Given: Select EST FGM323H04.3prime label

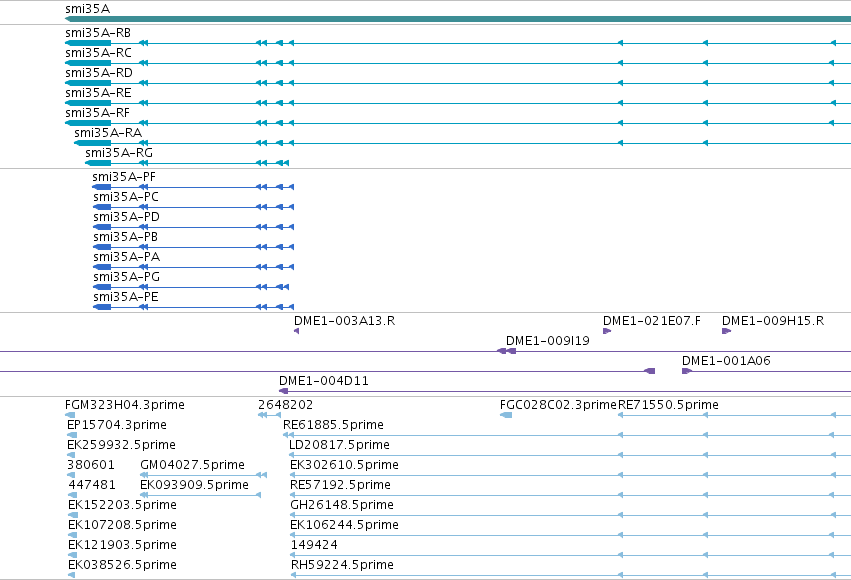Looking at the screenshot, I should [125, 405].
